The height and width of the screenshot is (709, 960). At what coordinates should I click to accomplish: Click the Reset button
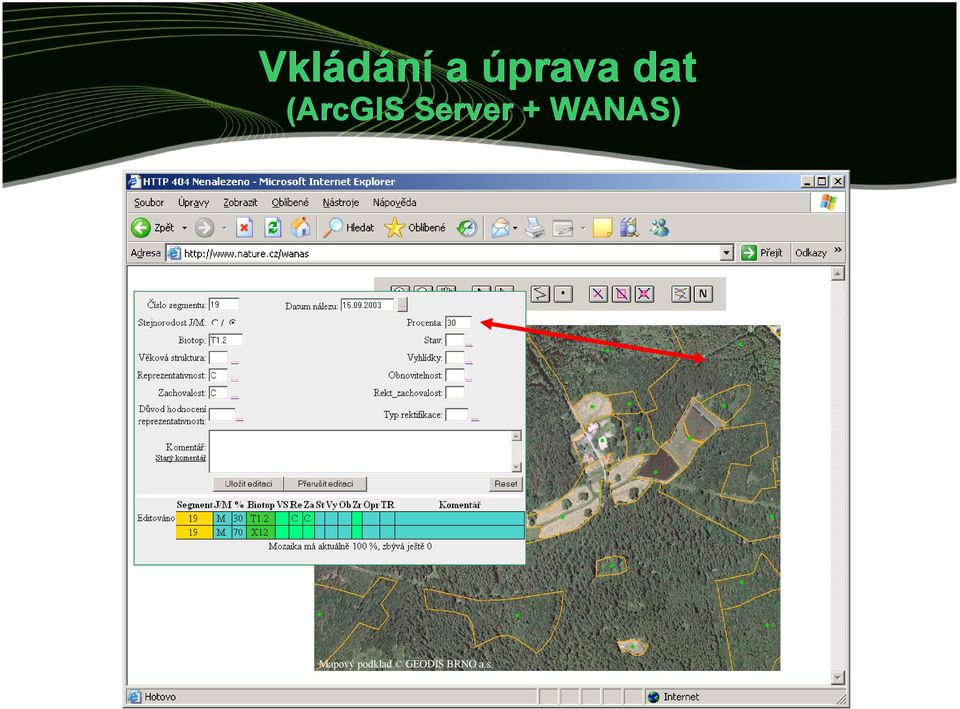[x=506, y=484]
